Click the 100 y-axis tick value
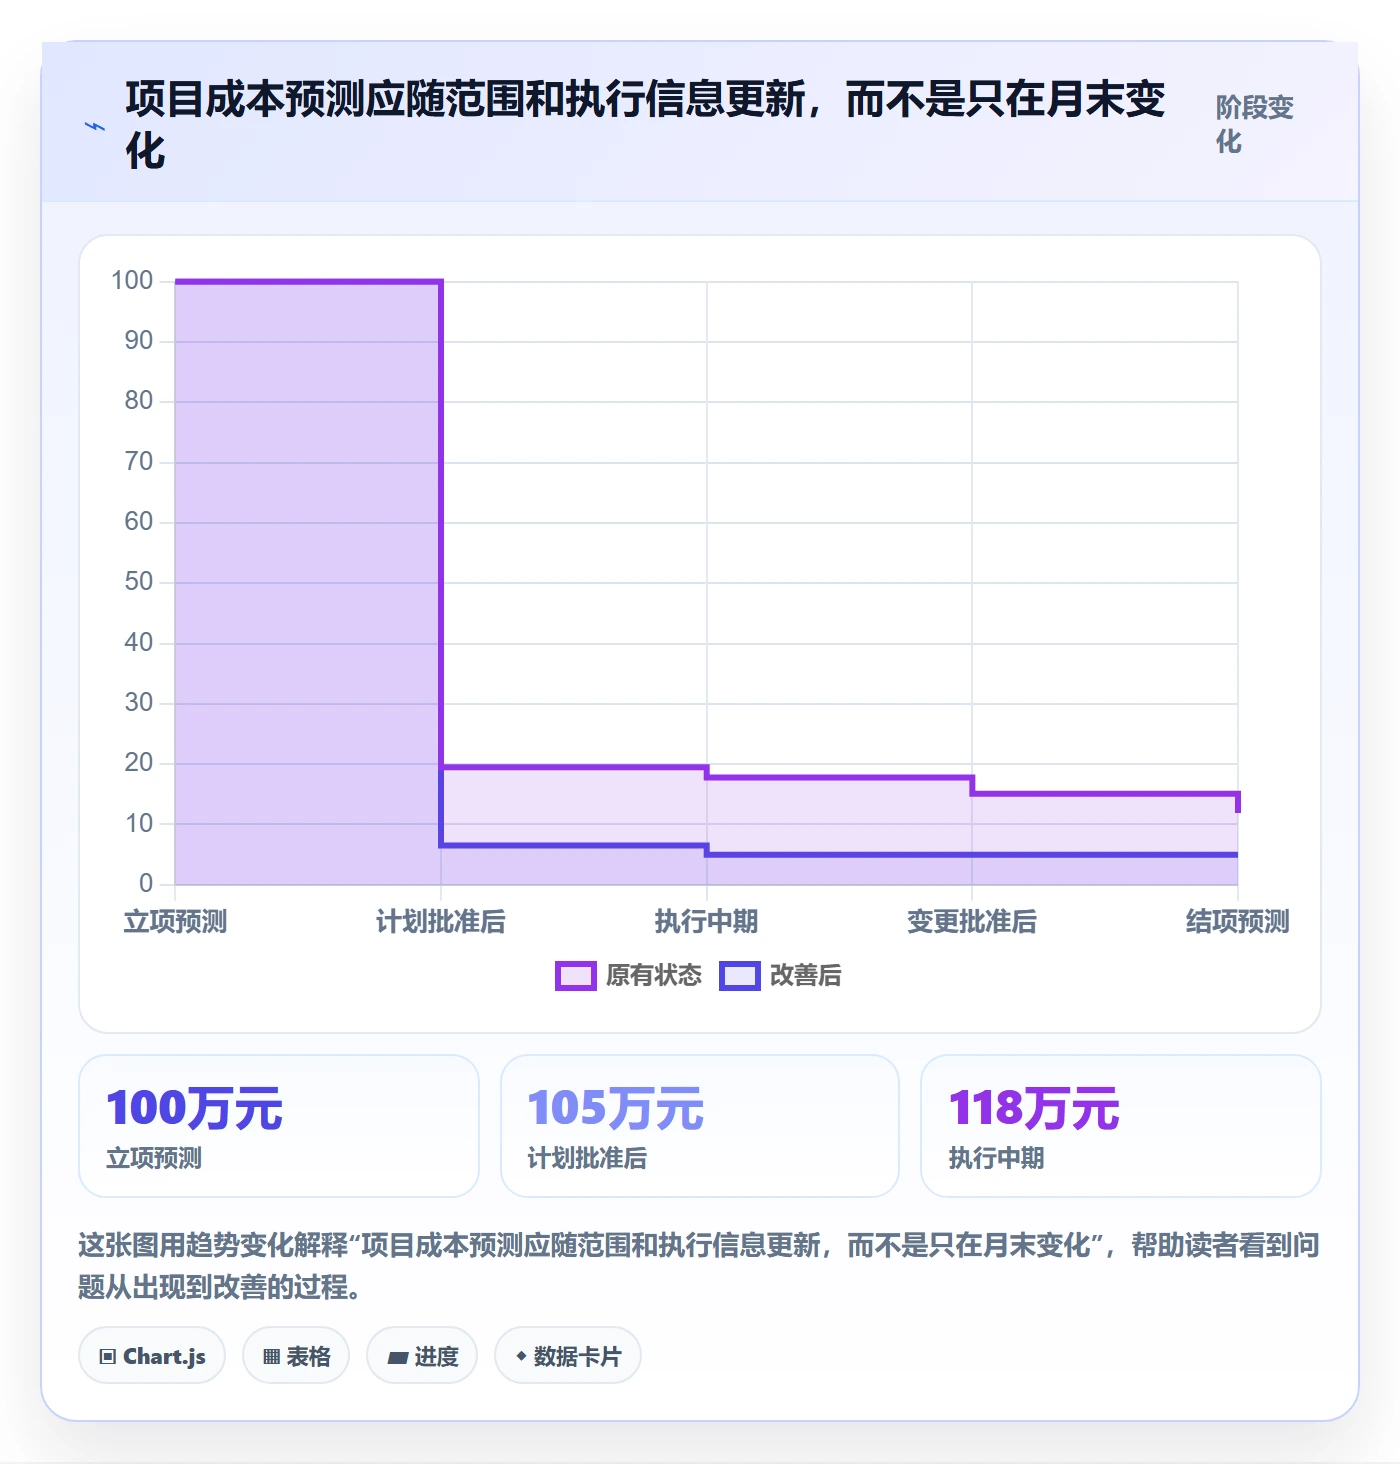Image resolution: width=1400 pixels, height=1464 pixels. (132, 281)
